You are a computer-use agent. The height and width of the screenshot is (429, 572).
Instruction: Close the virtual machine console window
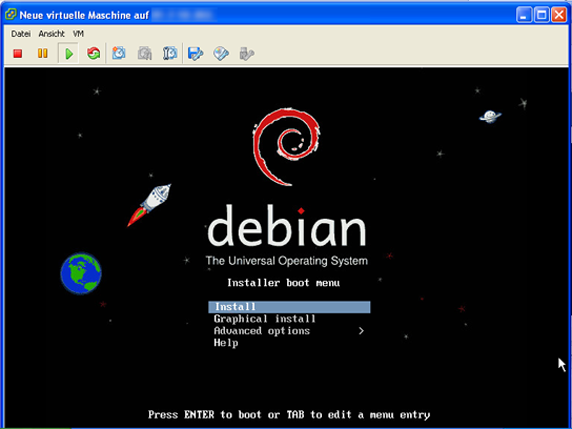click(559, 15)
